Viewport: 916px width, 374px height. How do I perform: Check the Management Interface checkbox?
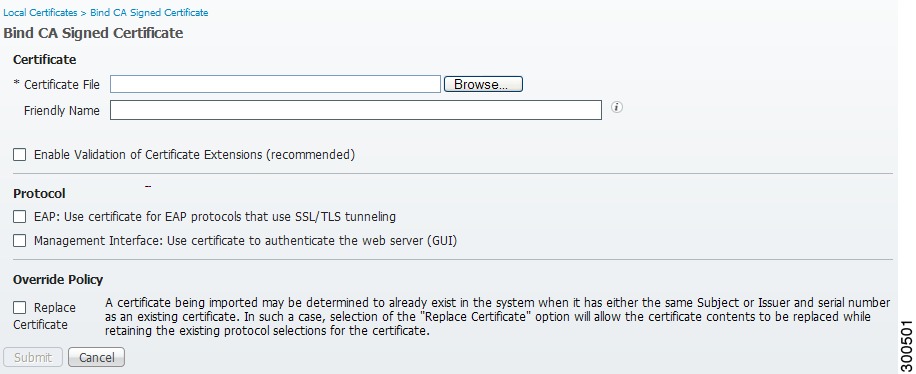(20, 241)
